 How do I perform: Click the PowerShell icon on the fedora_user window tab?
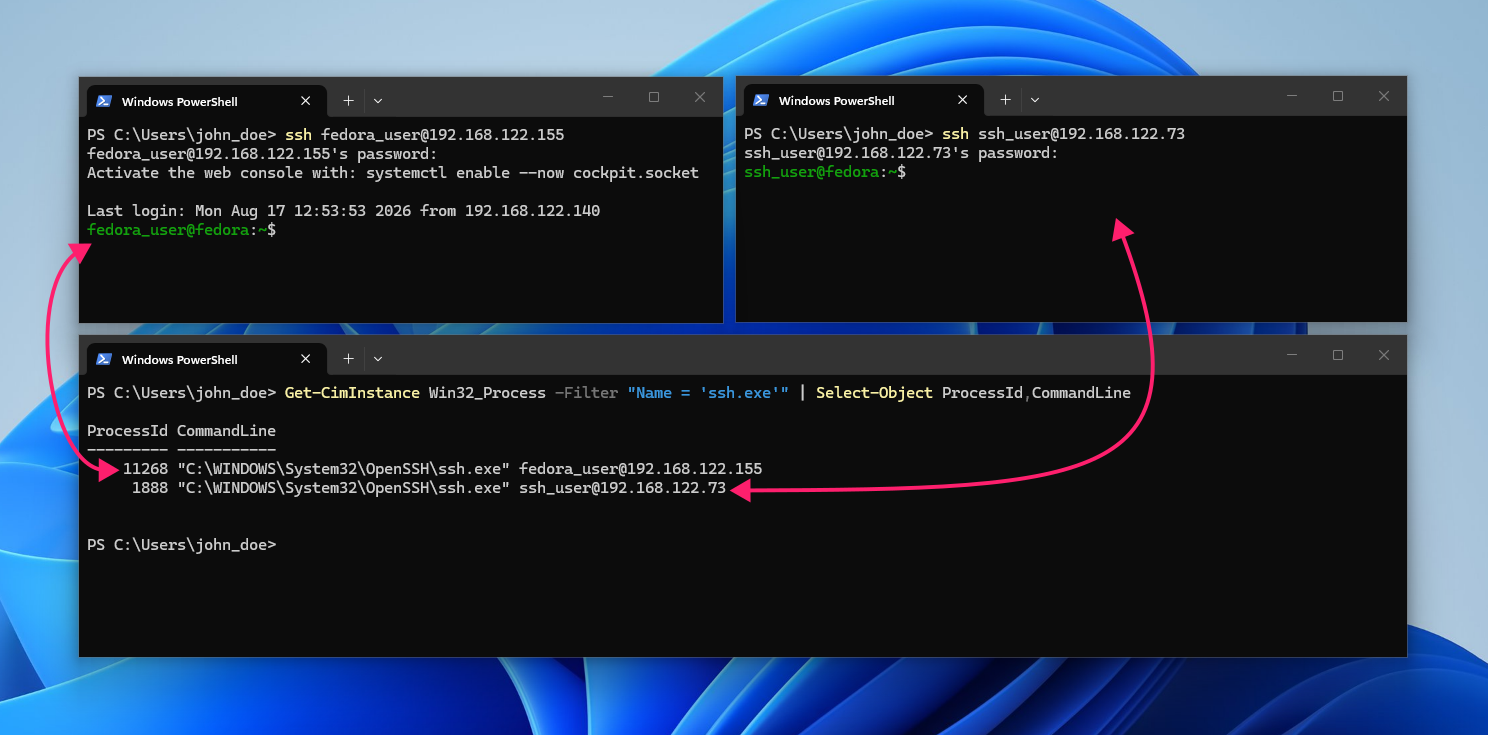(104, 101)
